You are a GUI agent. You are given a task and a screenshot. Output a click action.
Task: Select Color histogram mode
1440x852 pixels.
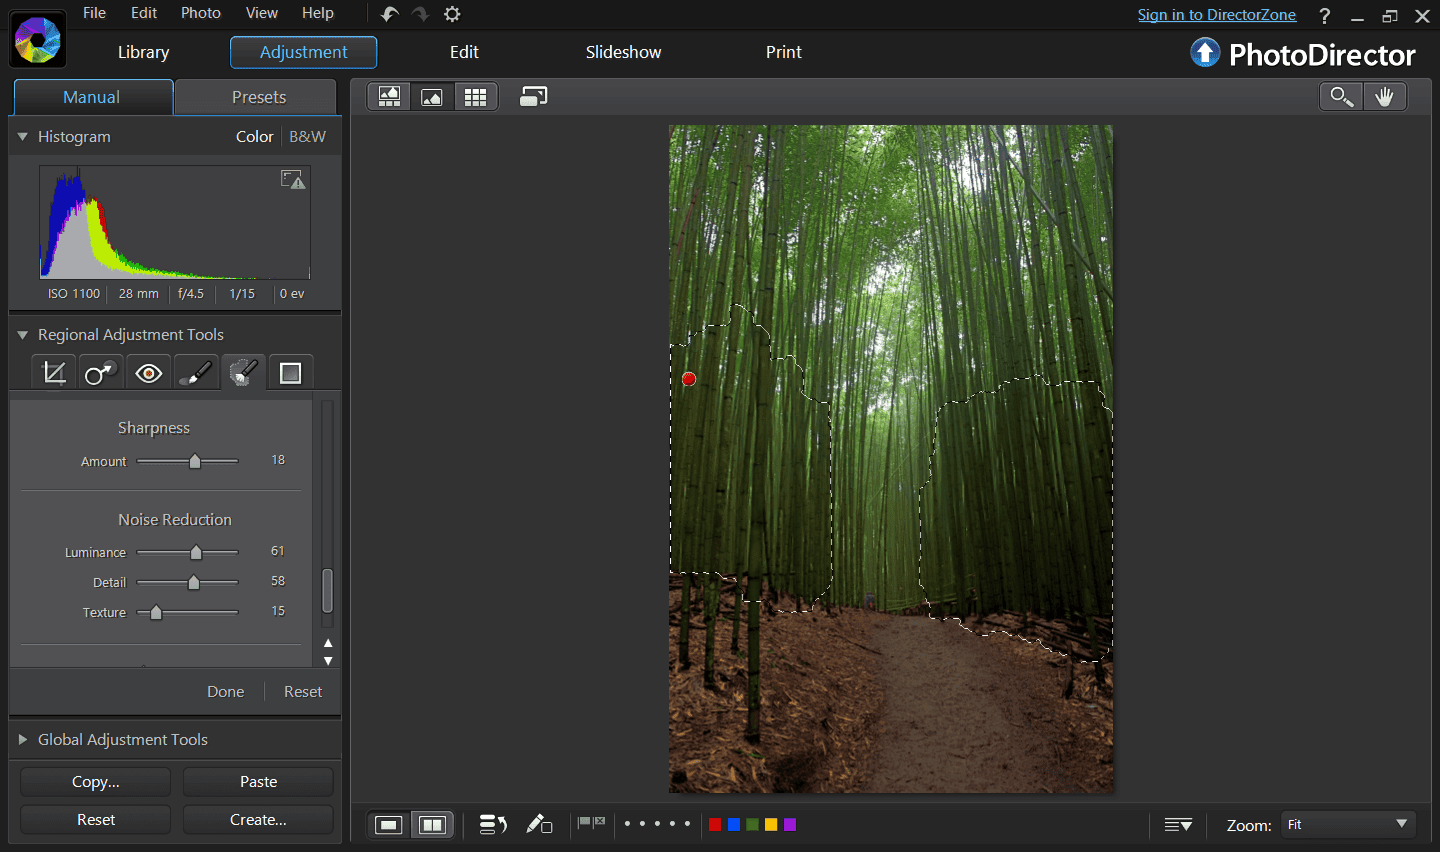point(254,137)
